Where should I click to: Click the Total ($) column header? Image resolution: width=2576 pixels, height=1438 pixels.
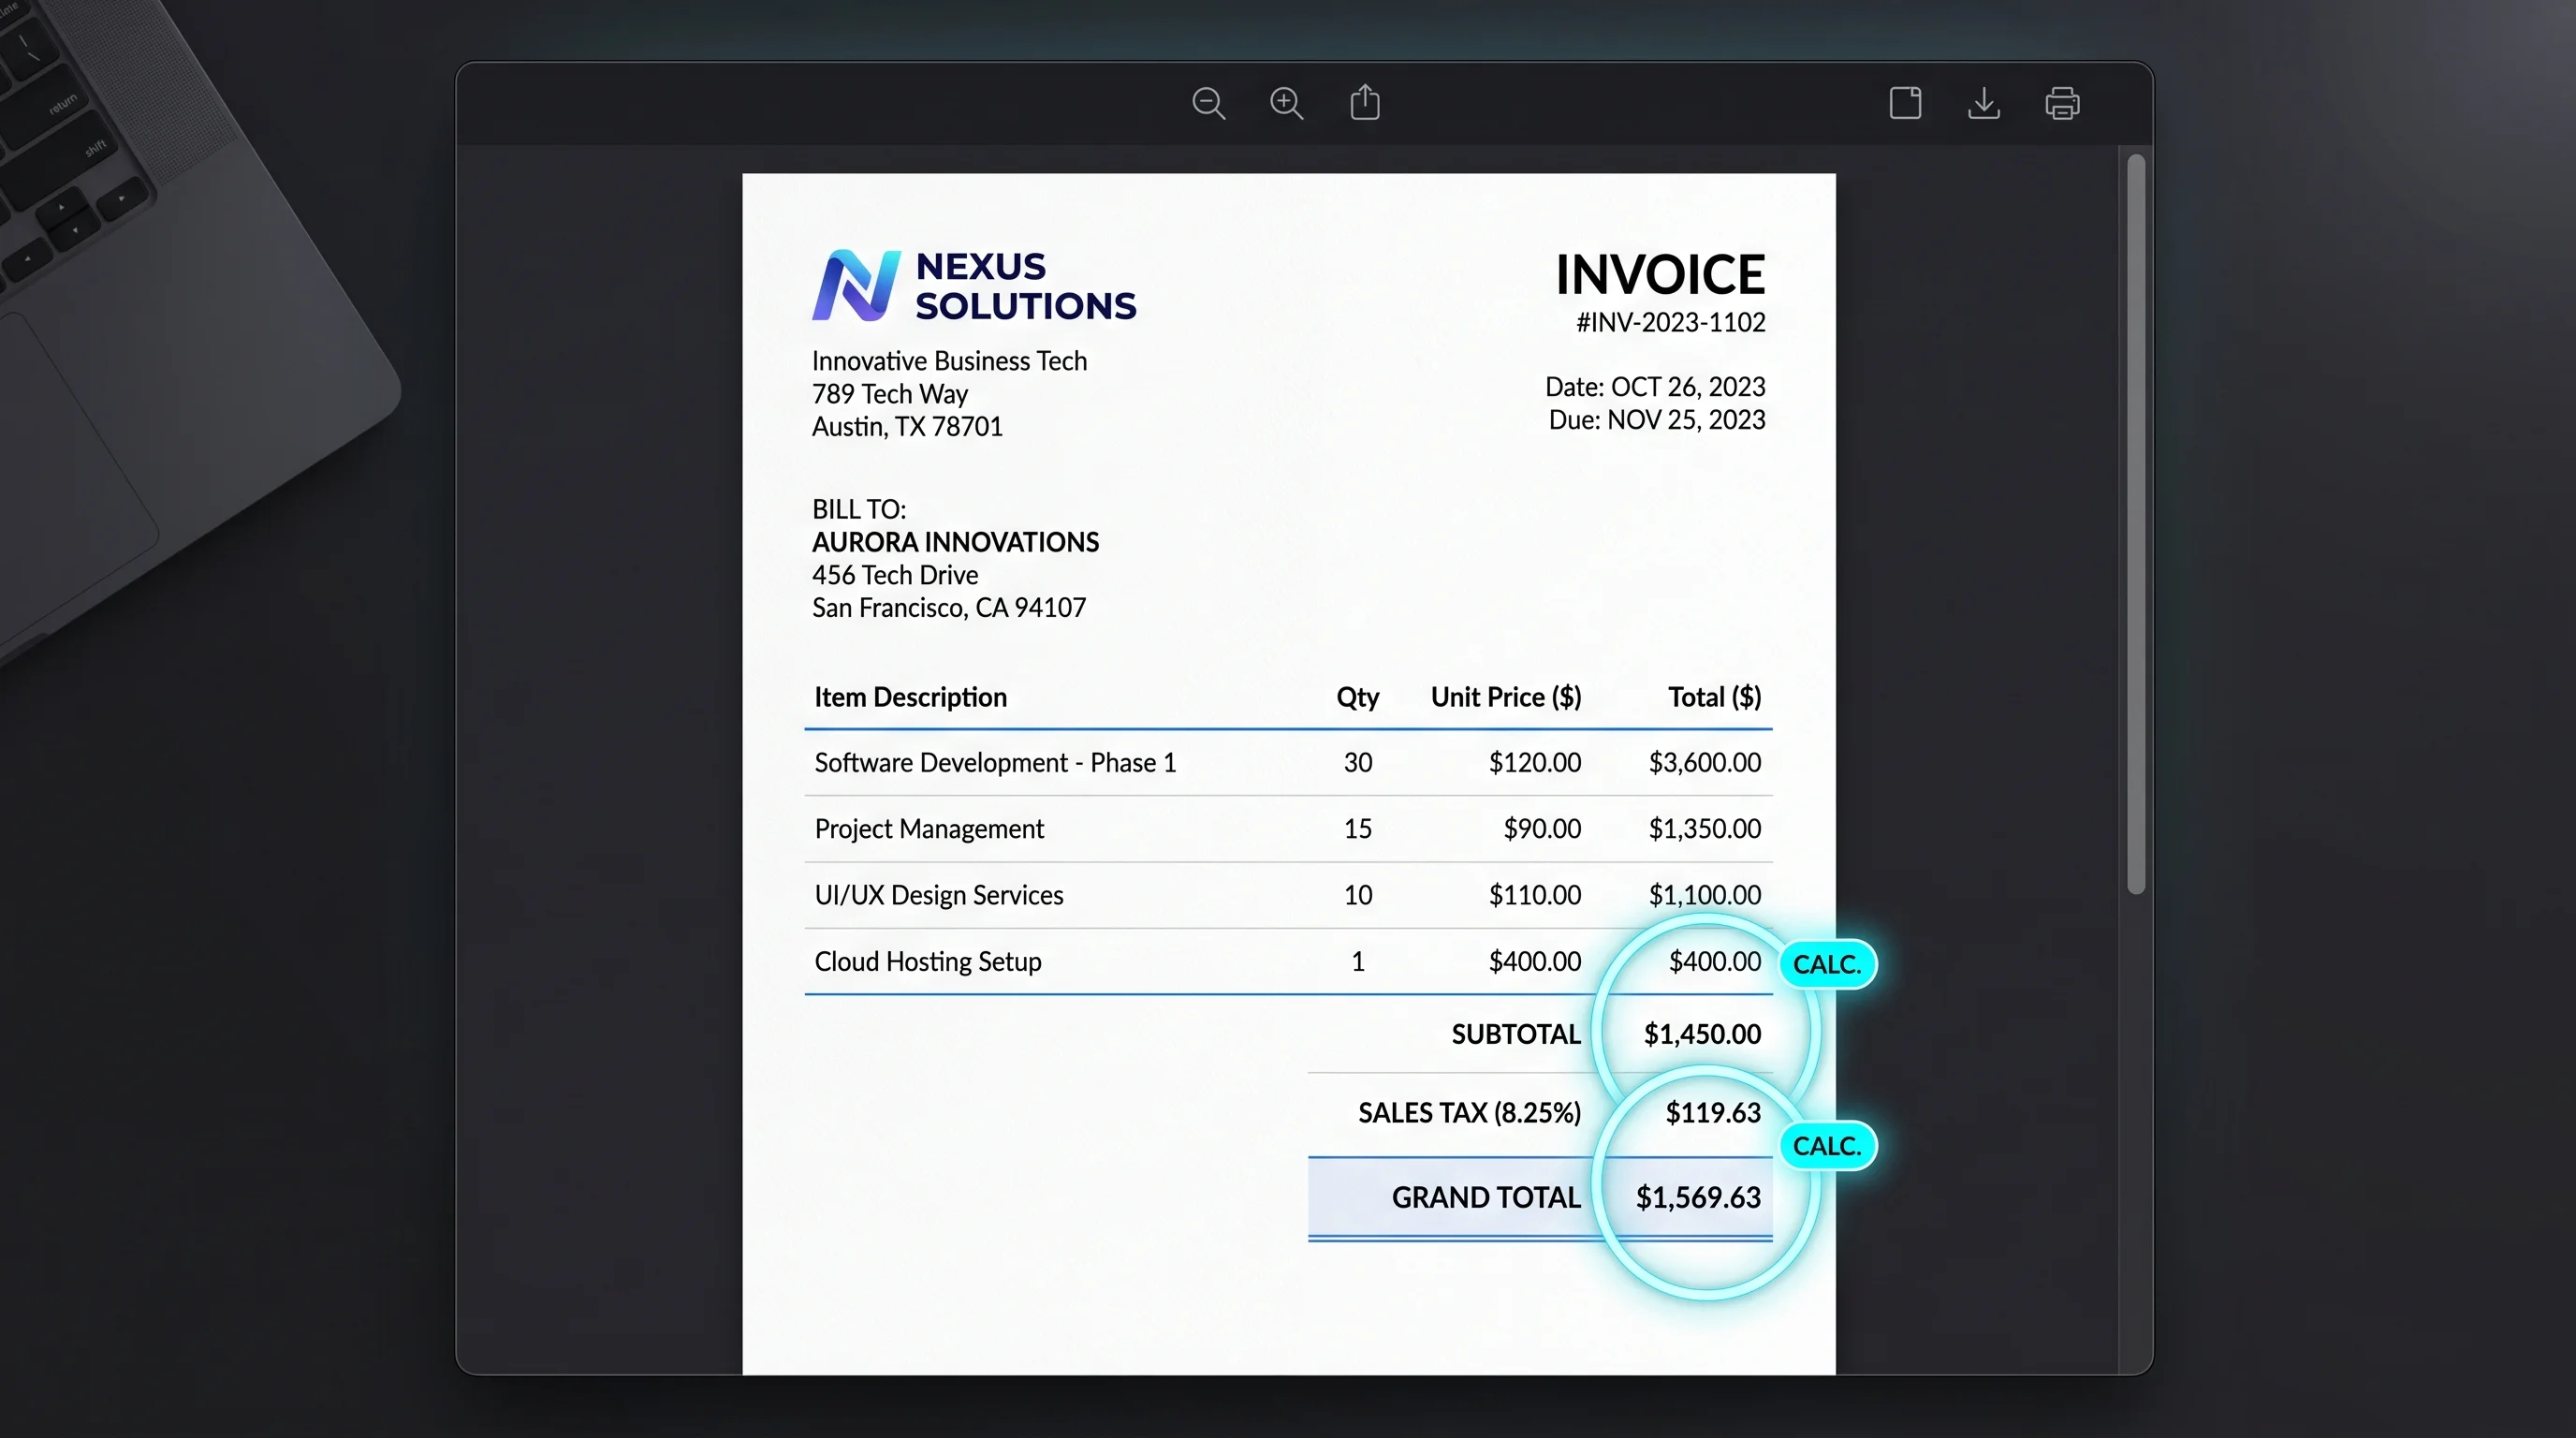click(1714, 697)
